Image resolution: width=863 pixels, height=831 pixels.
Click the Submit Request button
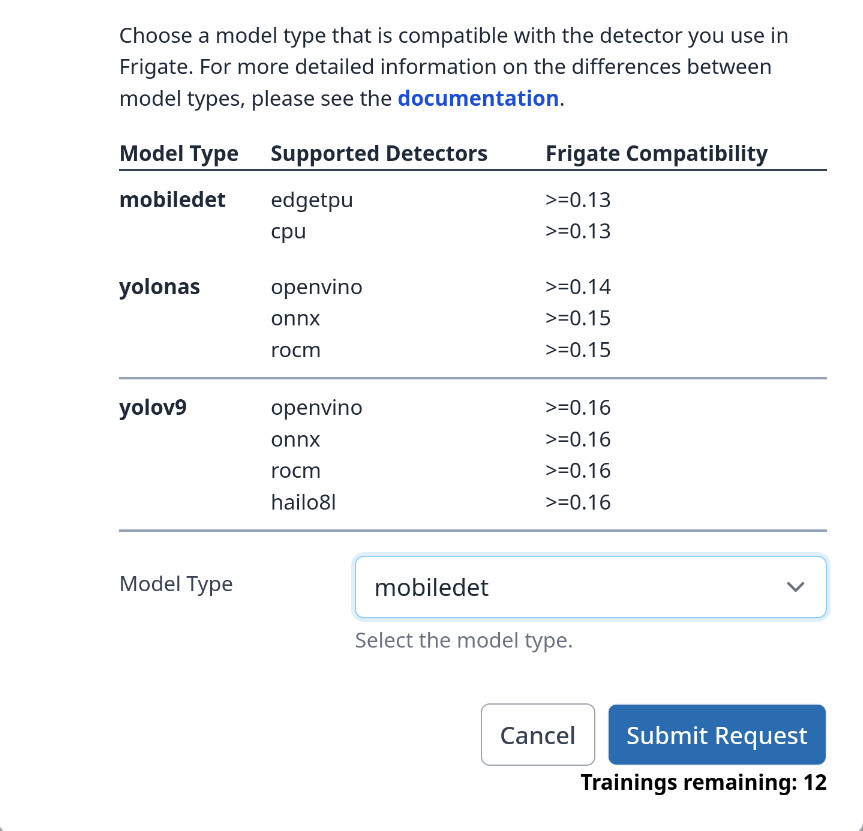(716, 735)
